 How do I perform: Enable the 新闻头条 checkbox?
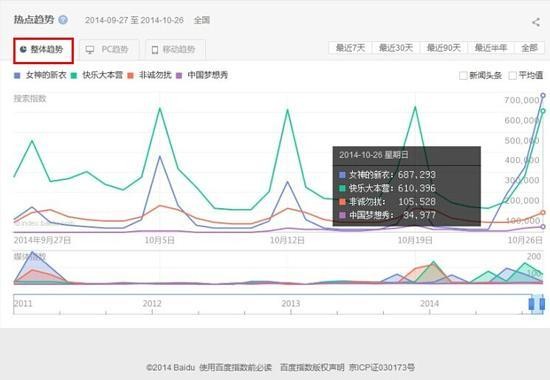tap(463, 75)
